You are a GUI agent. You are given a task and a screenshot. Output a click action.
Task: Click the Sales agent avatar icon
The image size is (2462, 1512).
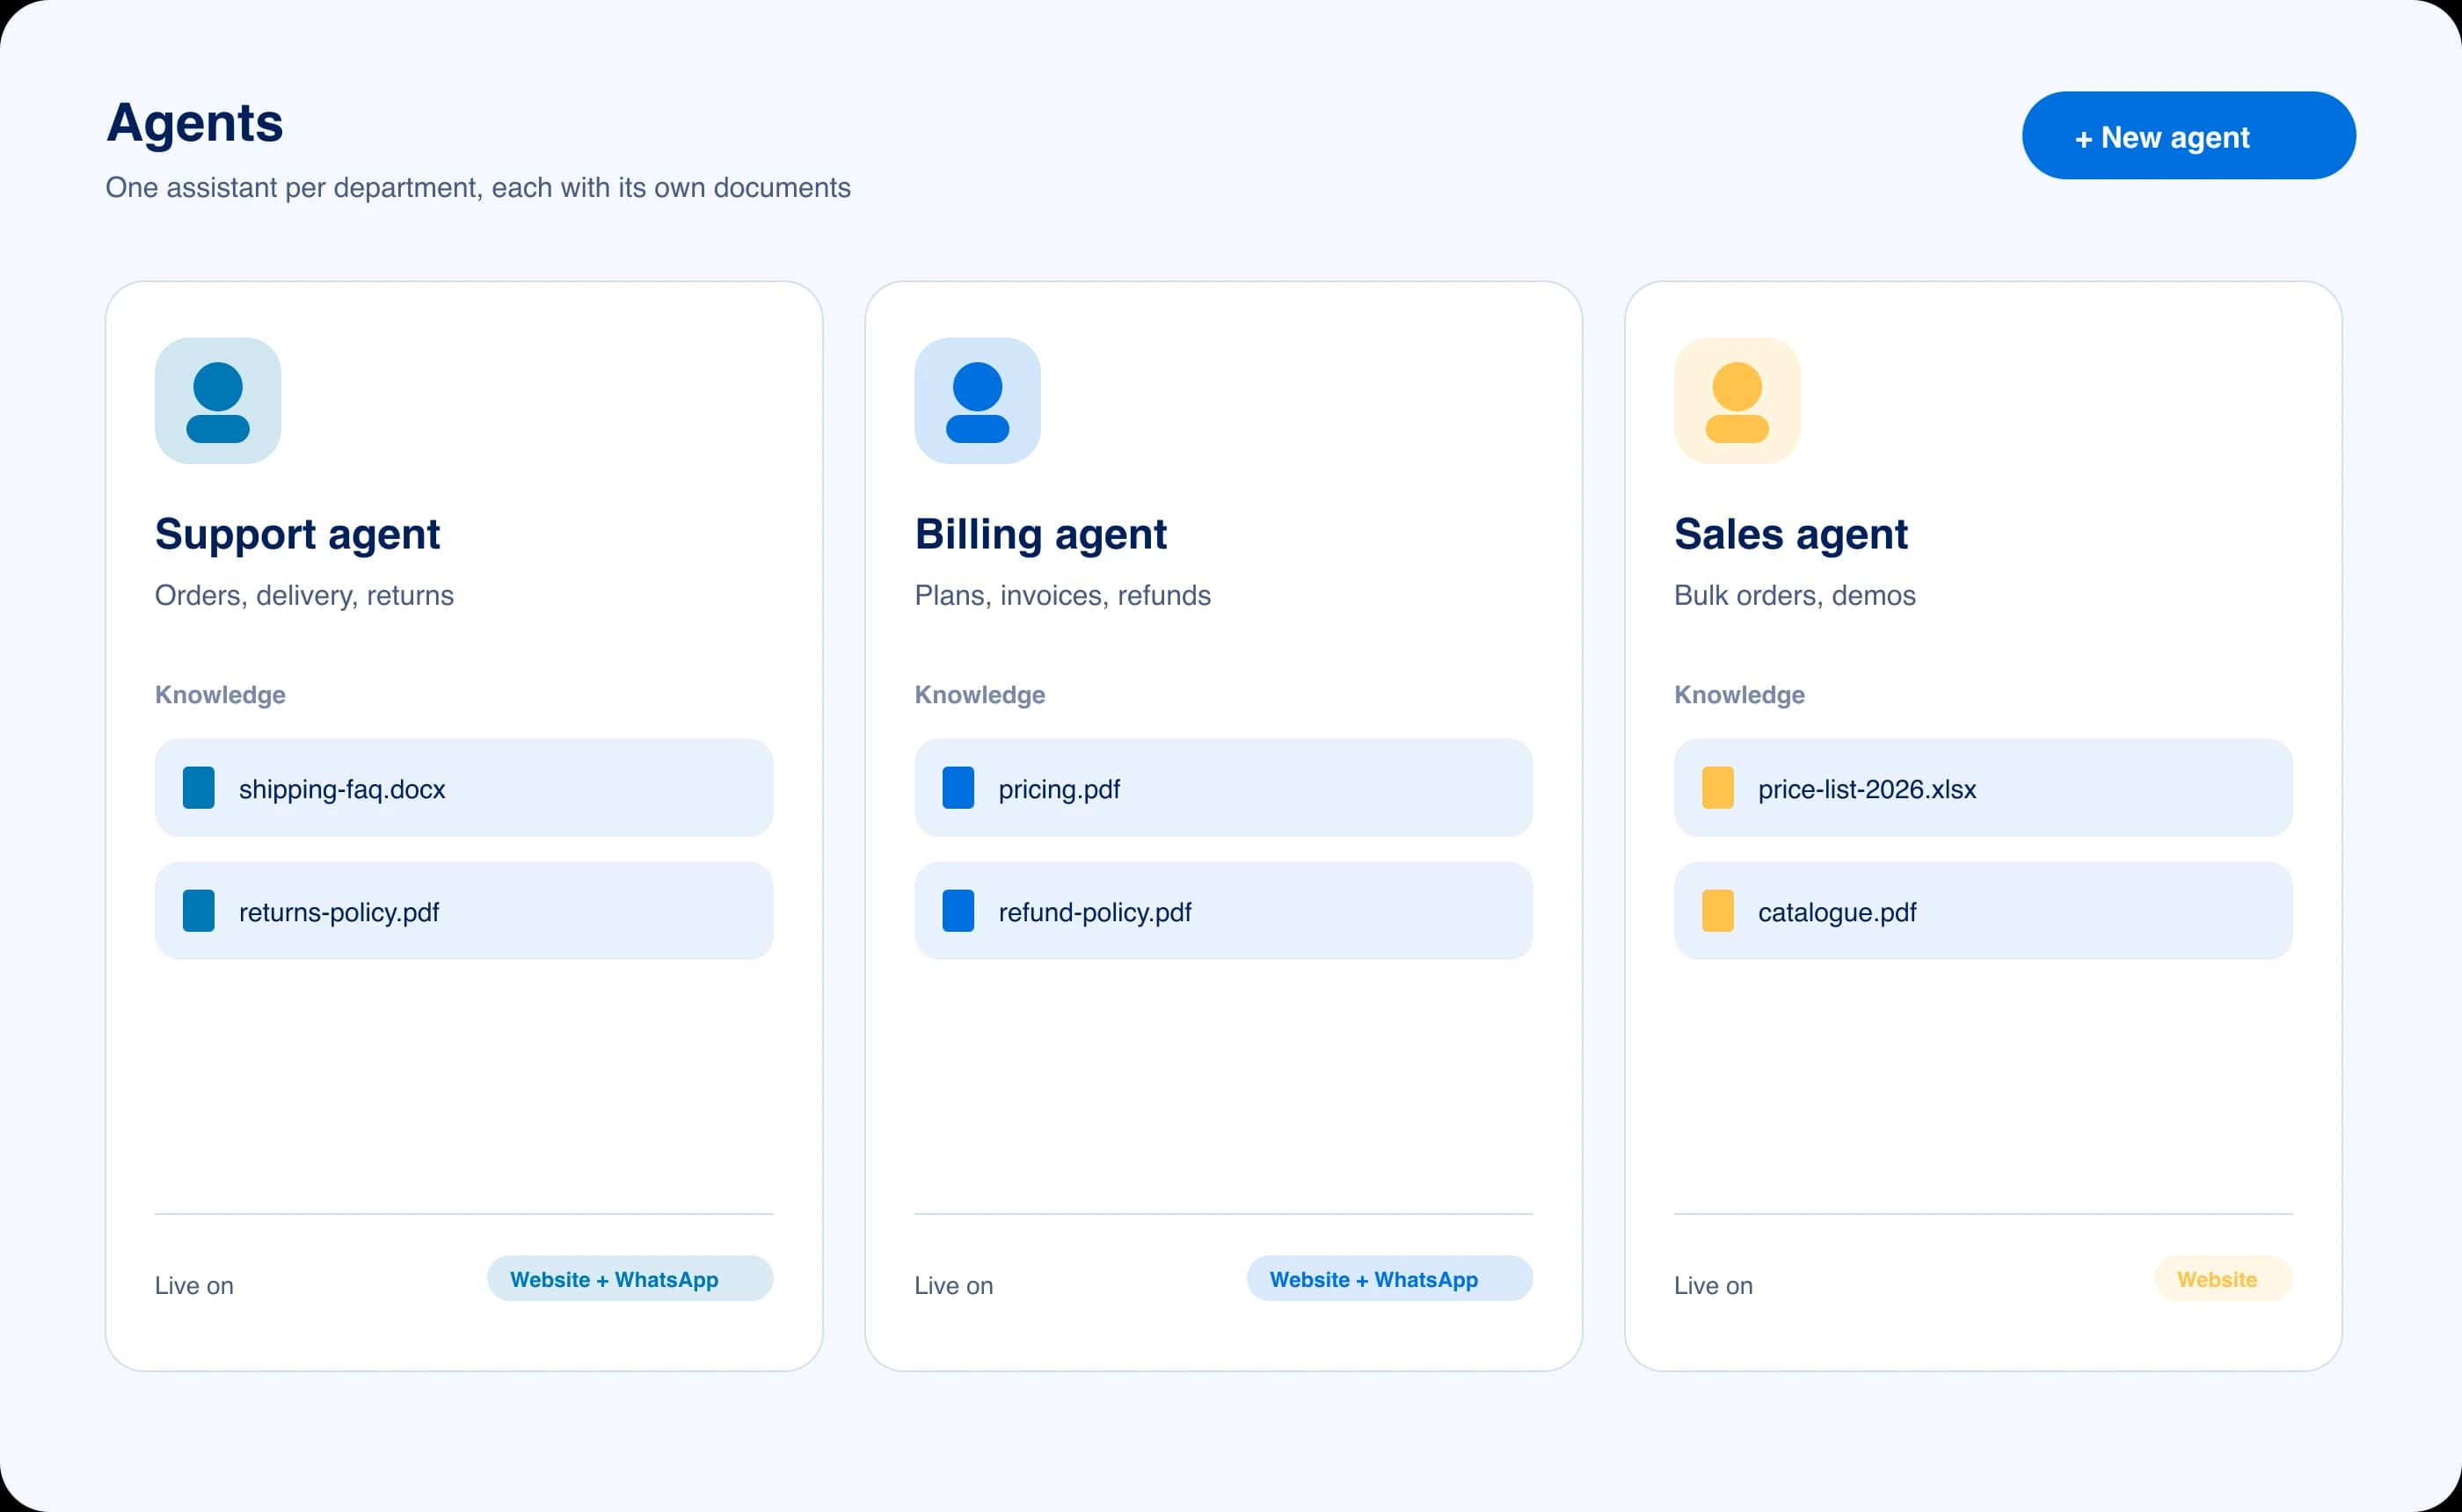1737,401
